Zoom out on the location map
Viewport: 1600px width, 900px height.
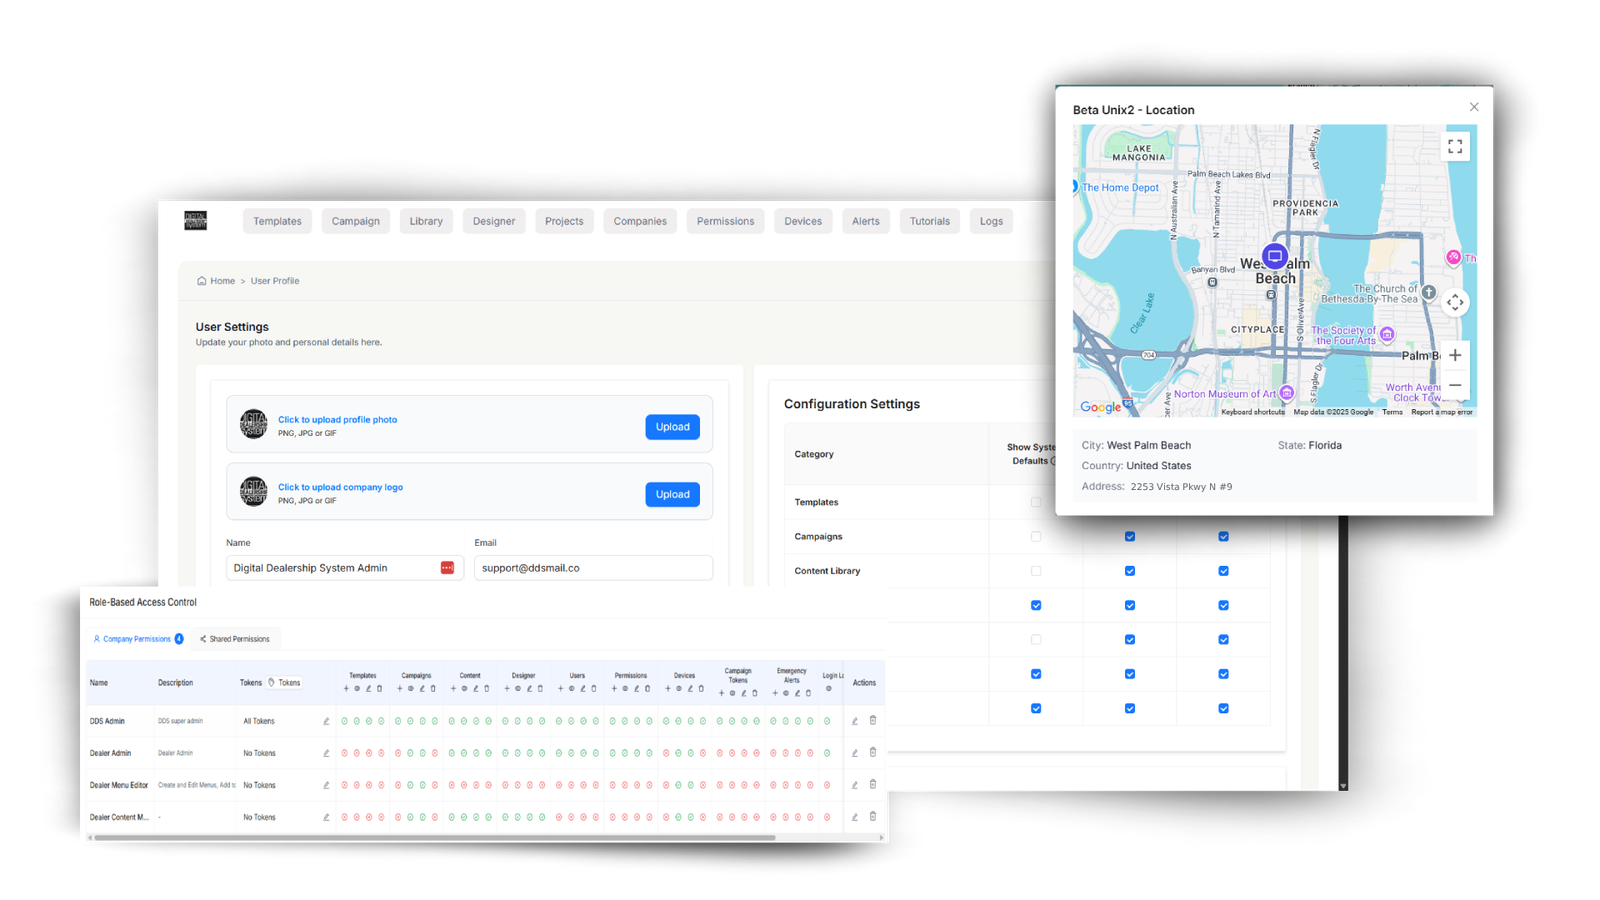(x=1455, y=385)
